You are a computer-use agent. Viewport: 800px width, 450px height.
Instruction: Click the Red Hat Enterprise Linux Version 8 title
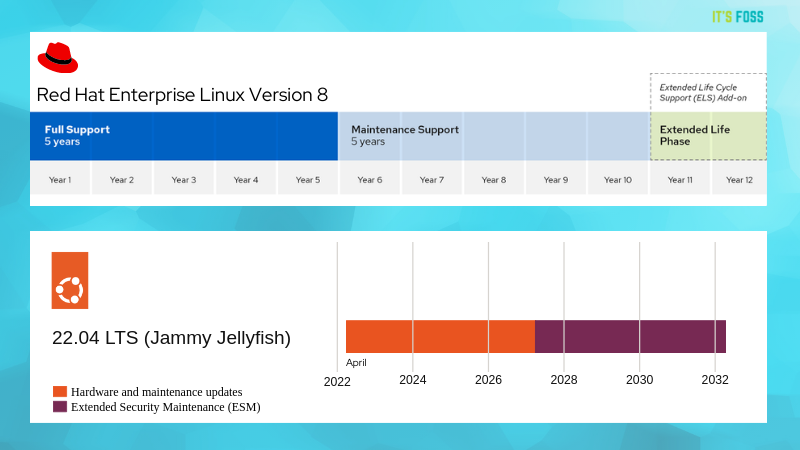tap(182, 95)
